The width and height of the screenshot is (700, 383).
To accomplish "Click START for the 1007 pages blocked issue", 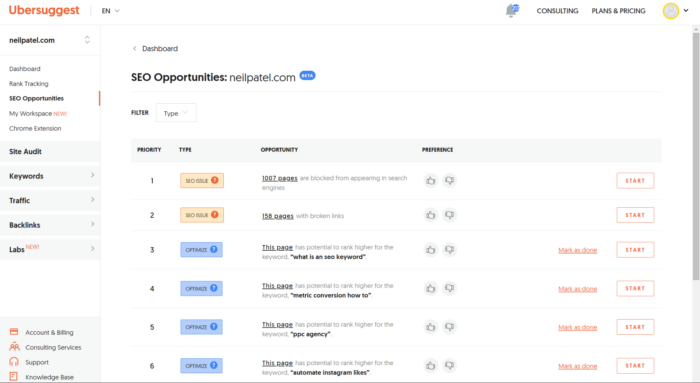I will tap(635, 181).
